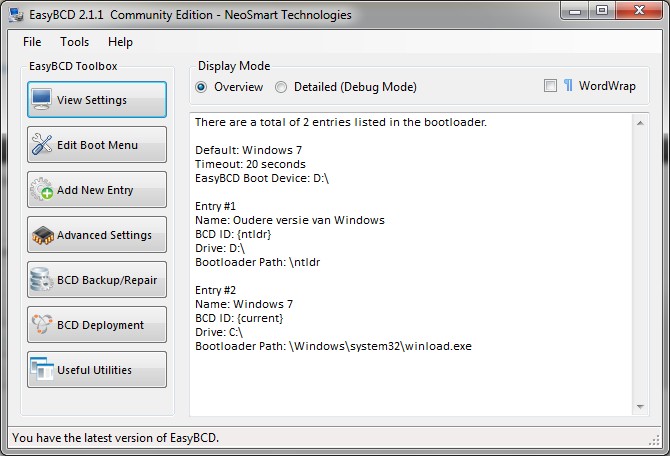The width and height of the screenshot is (670, 456).
Task: Click the Add New Entry gear icon
Action: 42,189
